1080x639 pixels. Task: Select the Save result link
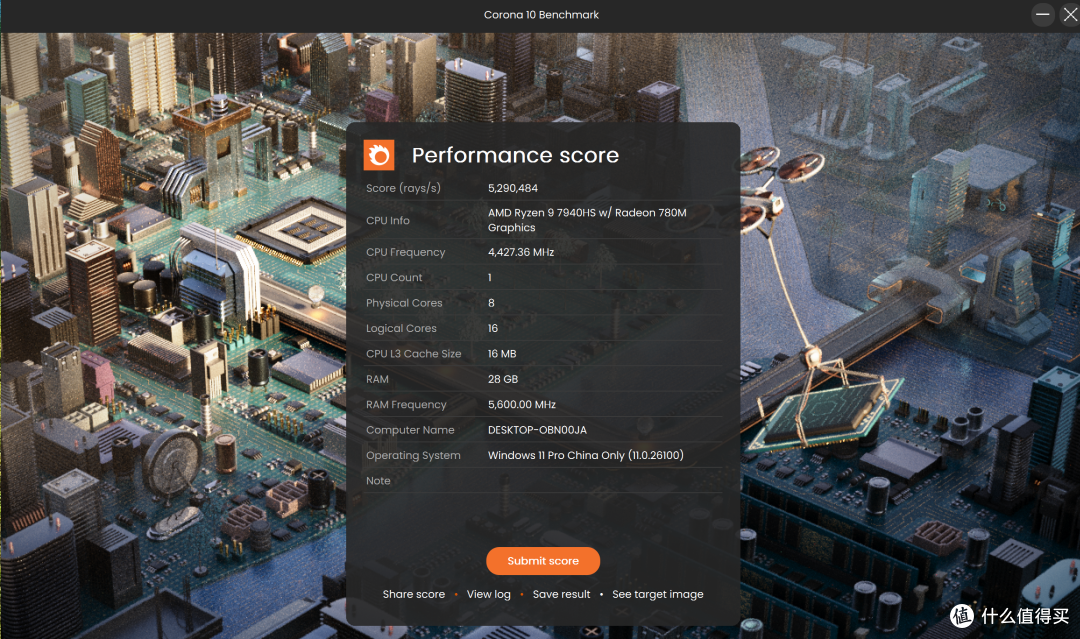(561, 594)
